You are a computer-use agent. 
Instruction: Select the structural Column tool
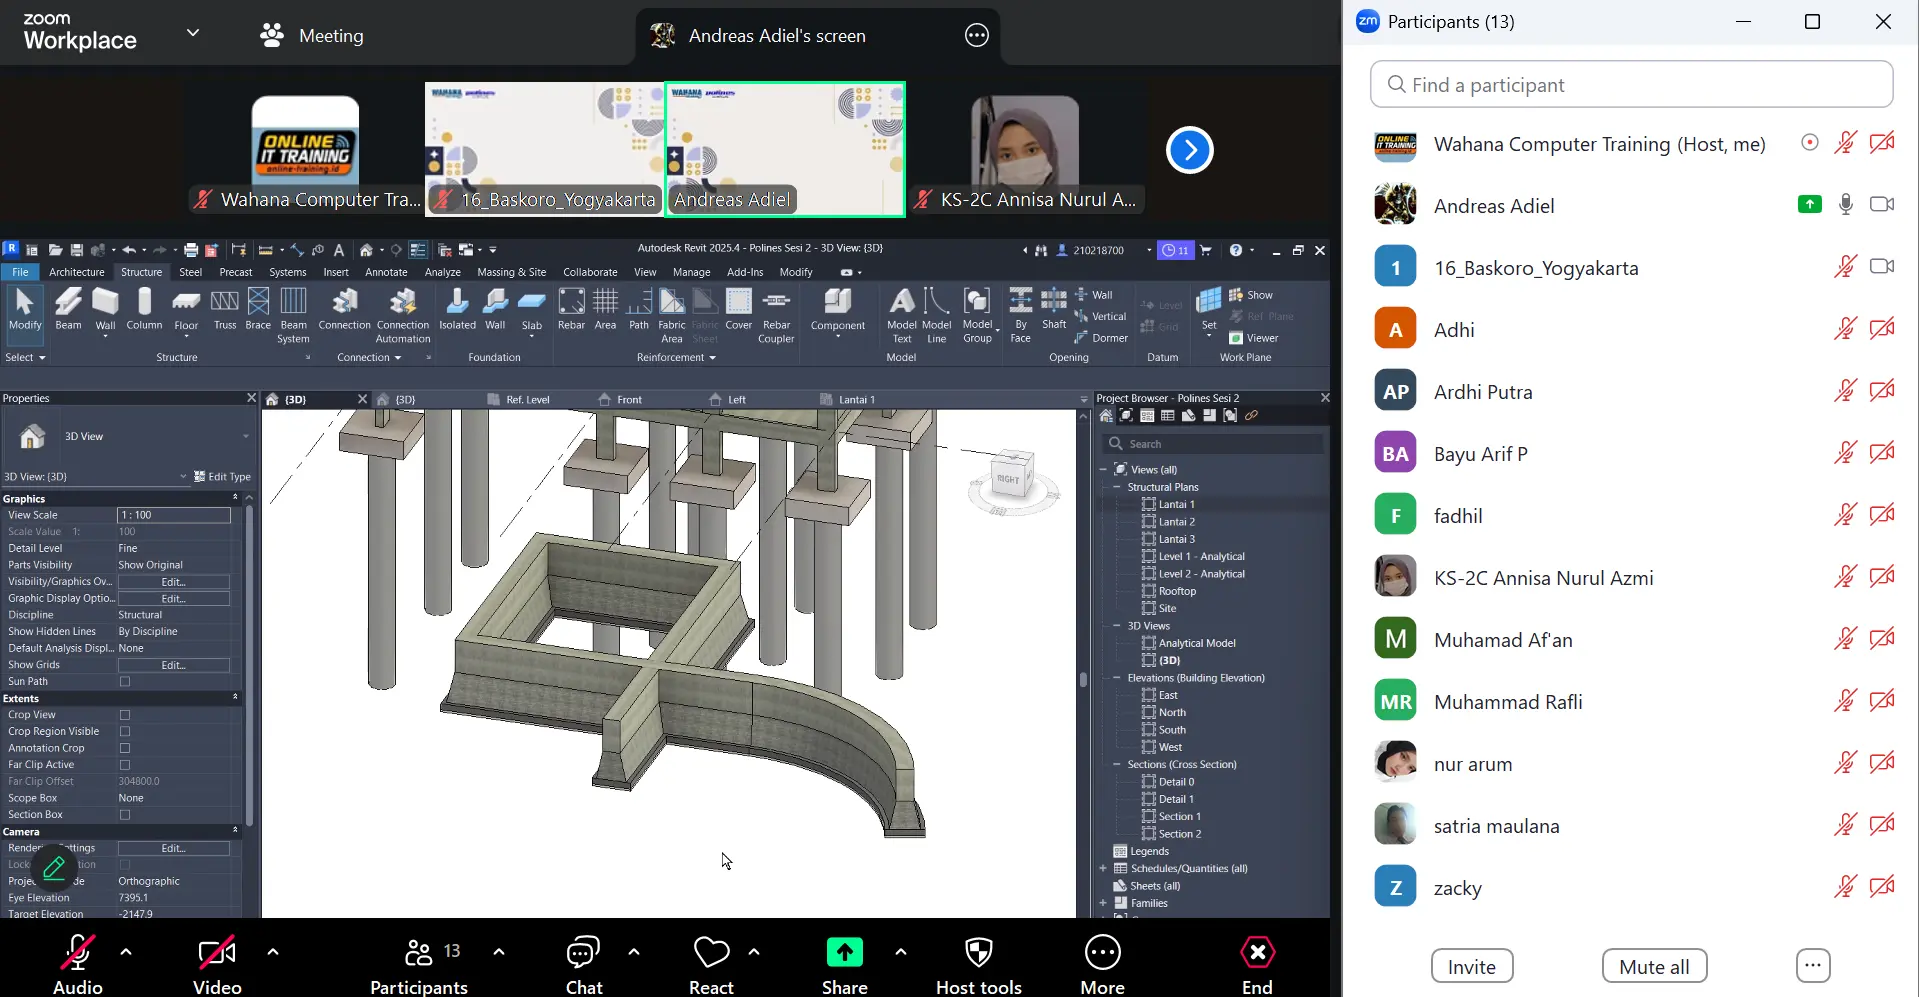(144, 309)
